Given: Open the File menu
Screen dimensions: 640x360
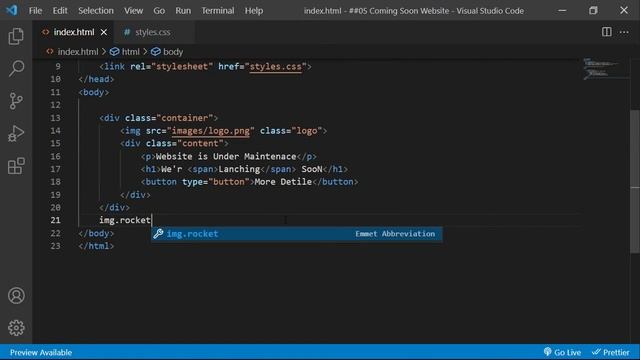Looking at the screenshot, I should [x=35, y=11].
